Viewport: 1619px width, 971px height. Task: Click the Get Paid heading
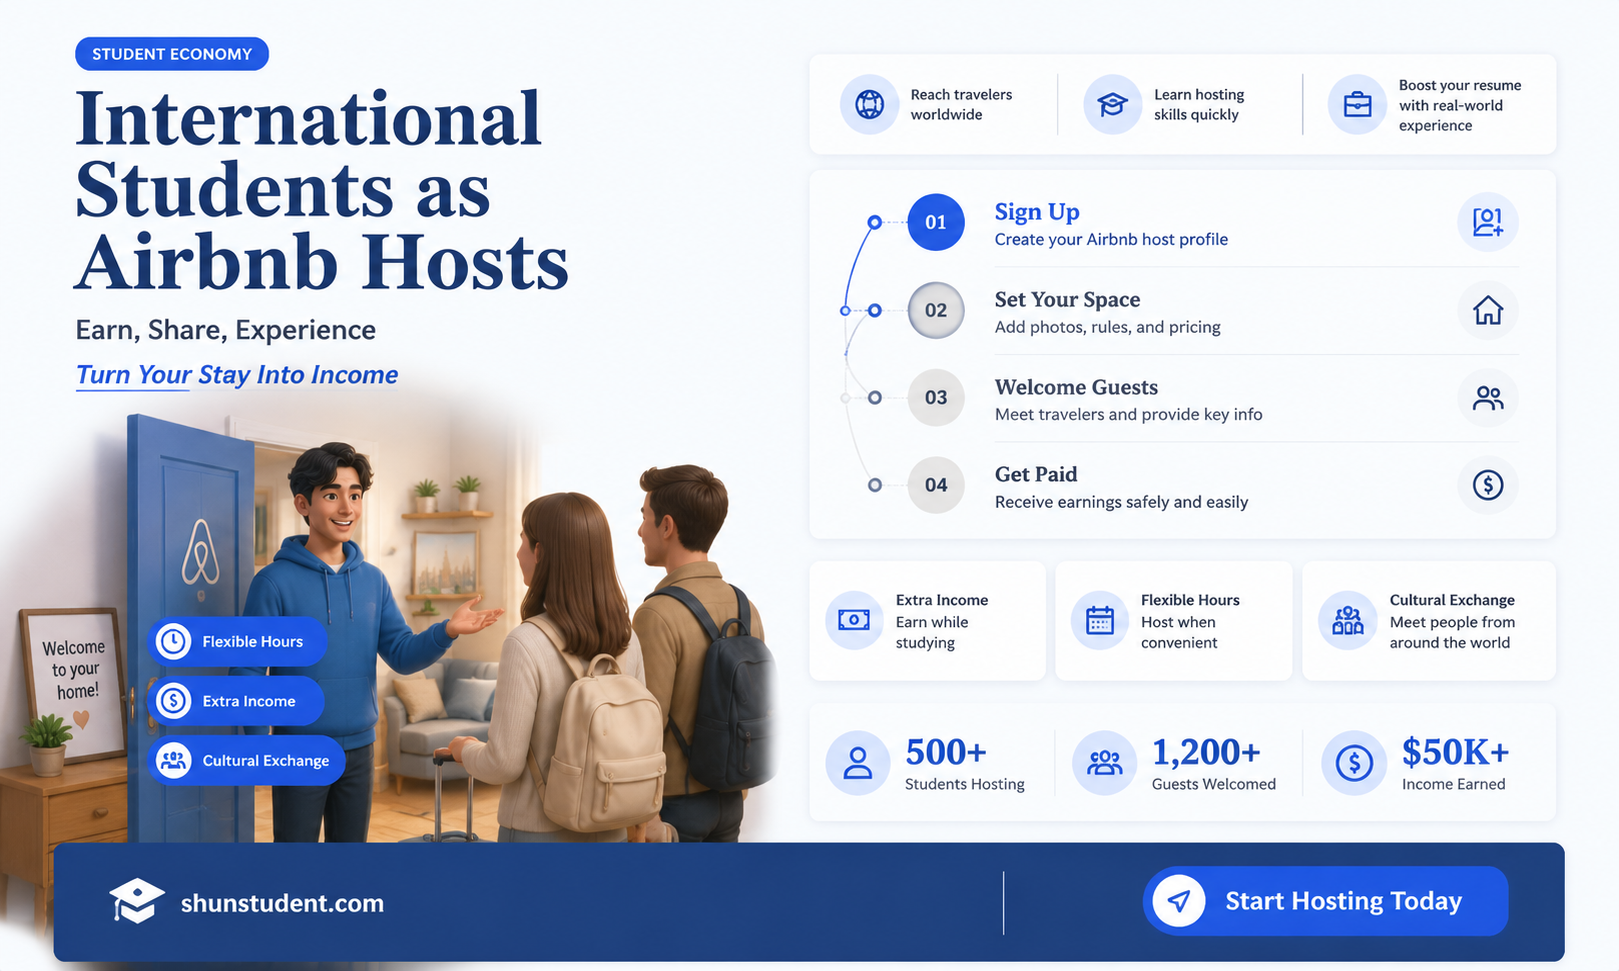click(1036, 474)
